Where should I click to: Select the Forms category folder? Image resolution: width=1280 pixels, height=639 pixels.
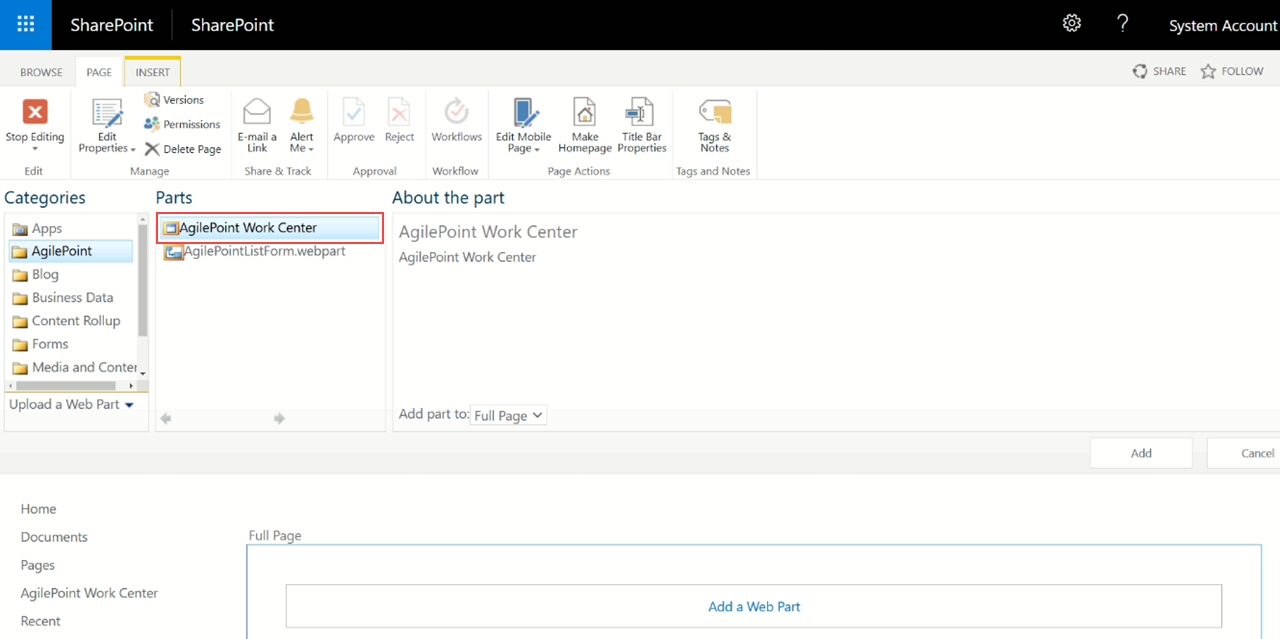tap(40, 344)
